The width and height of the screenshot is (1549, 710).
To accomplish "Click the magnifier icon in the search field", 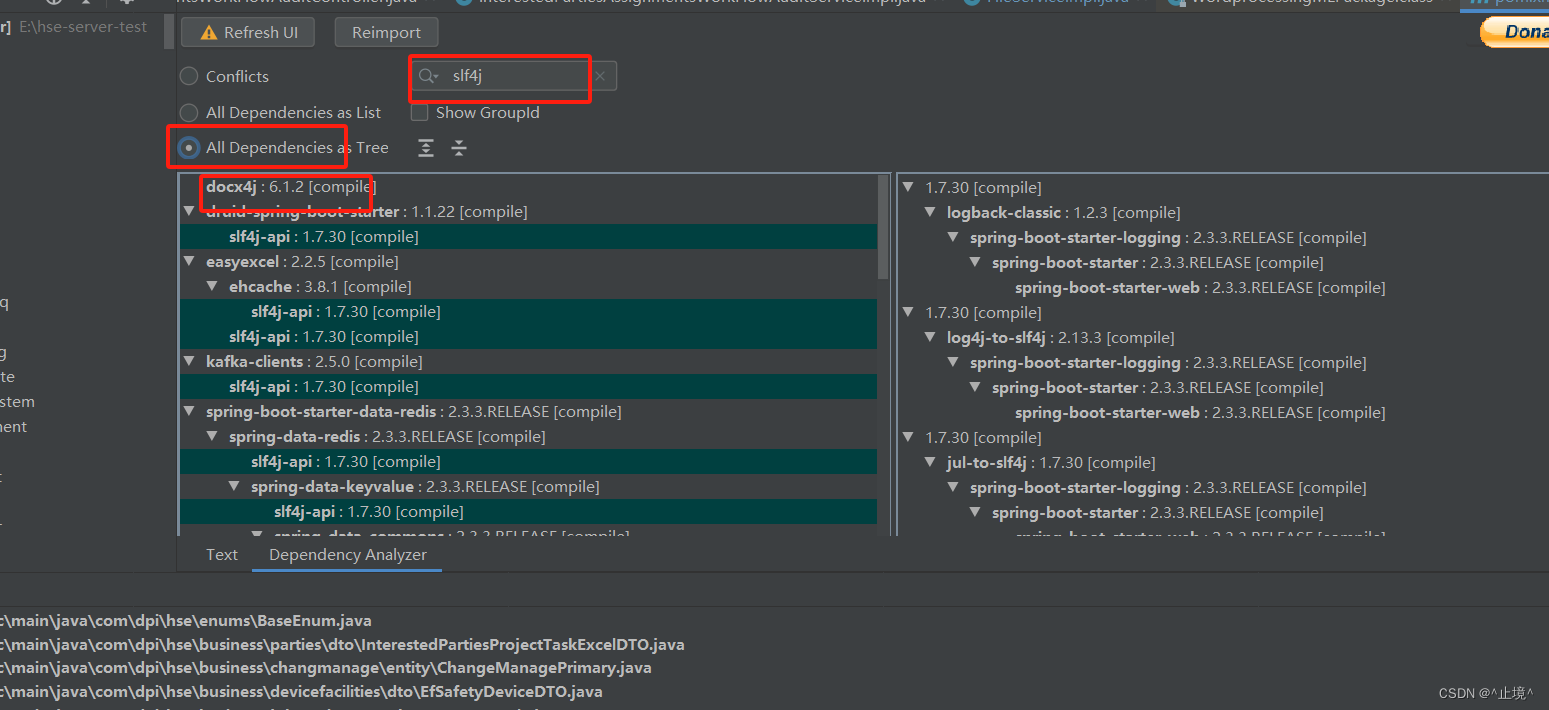I will point(428,76).
